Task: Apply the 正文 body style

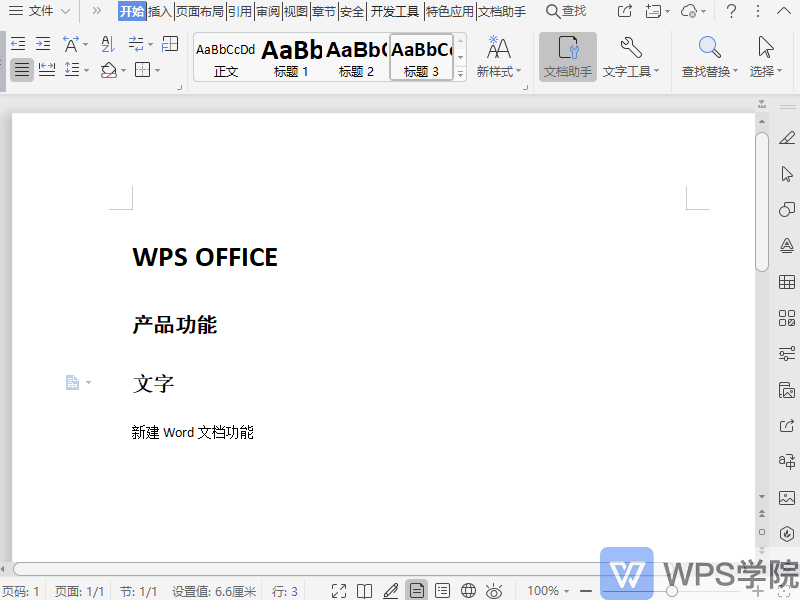Action: coord(226,59)
